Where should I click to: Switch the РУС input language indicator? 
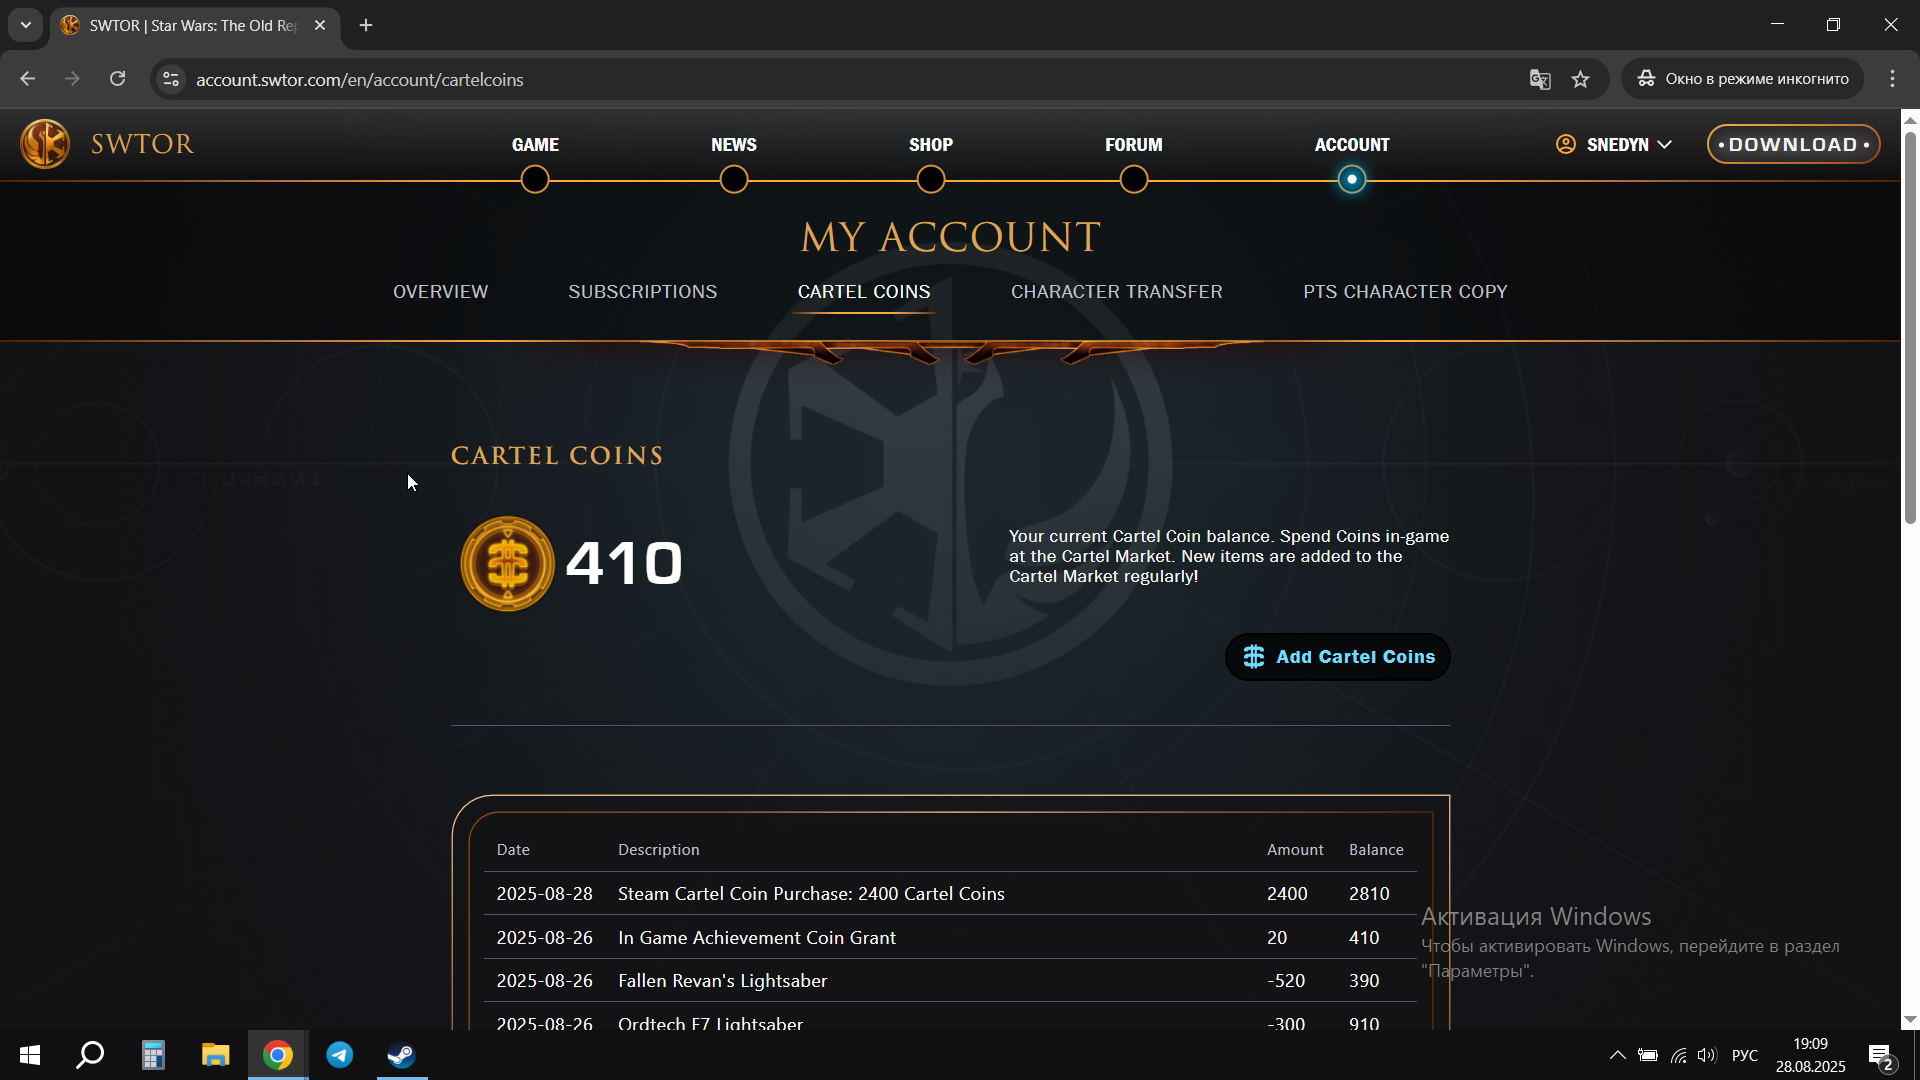(1745, 1055)
